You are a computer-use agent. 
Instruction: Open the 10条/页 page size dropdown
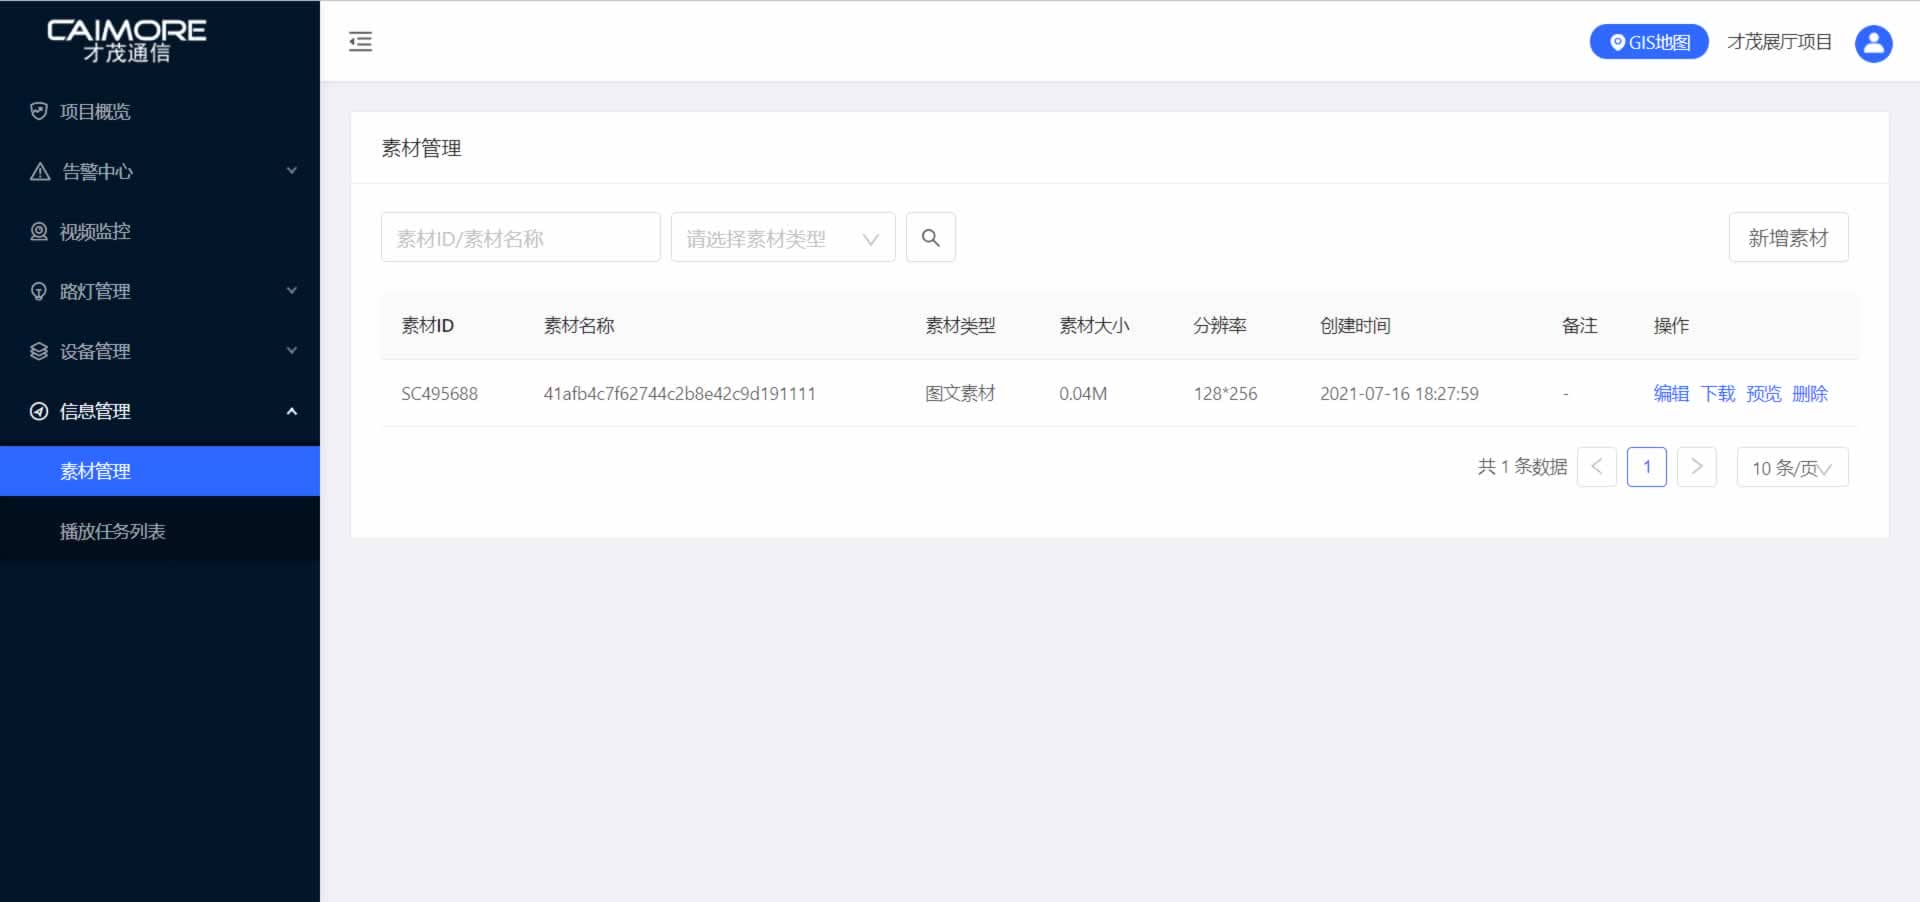pos(1791,467)
